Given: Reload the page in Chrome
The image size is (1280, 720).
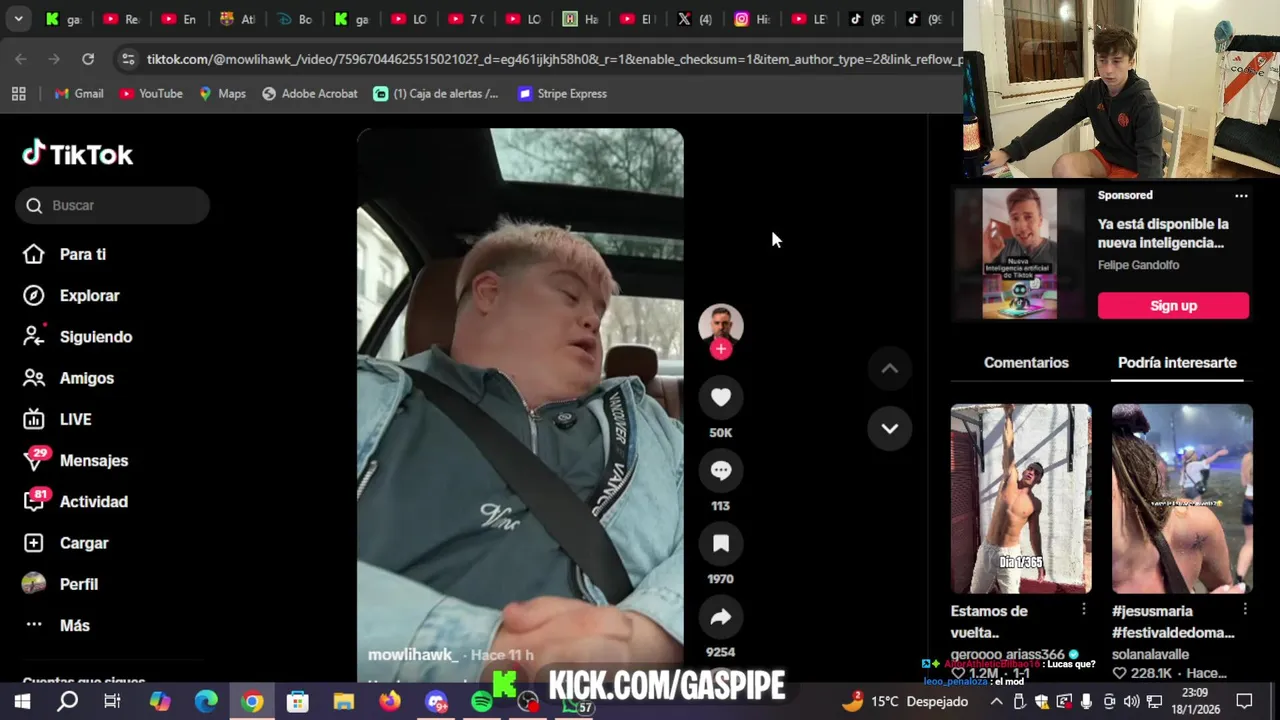Looking at the screenshot, I should coord(88,59).
